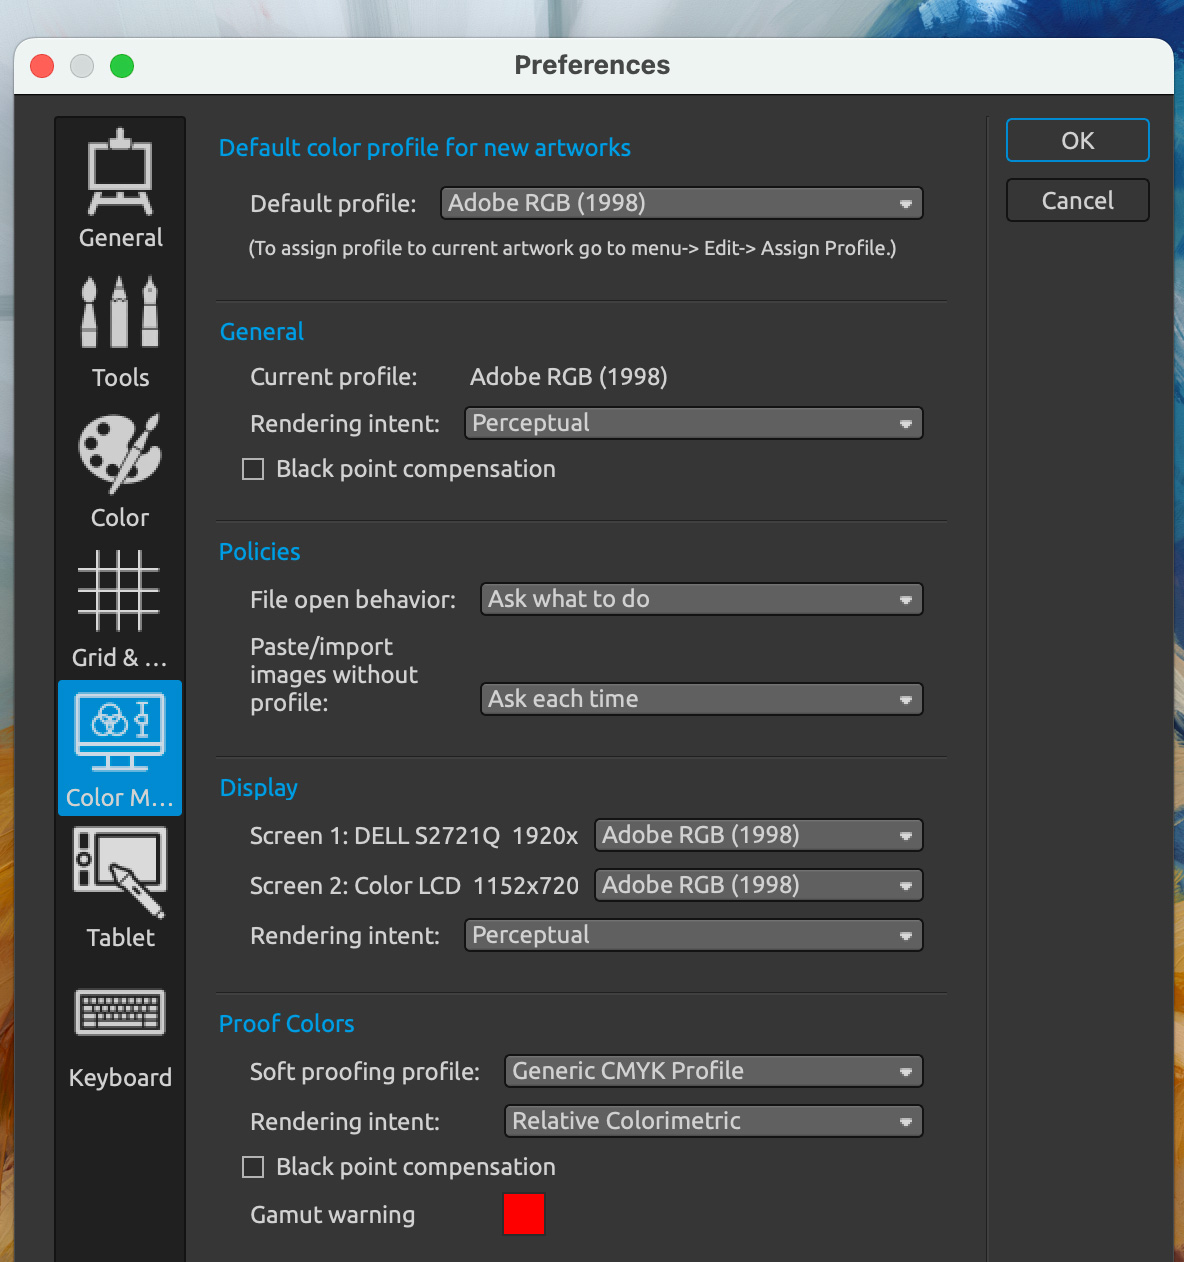Select the Keyboard shortcuts icon
The width and height of the screenshot is (1184, 1262).
120,1013
